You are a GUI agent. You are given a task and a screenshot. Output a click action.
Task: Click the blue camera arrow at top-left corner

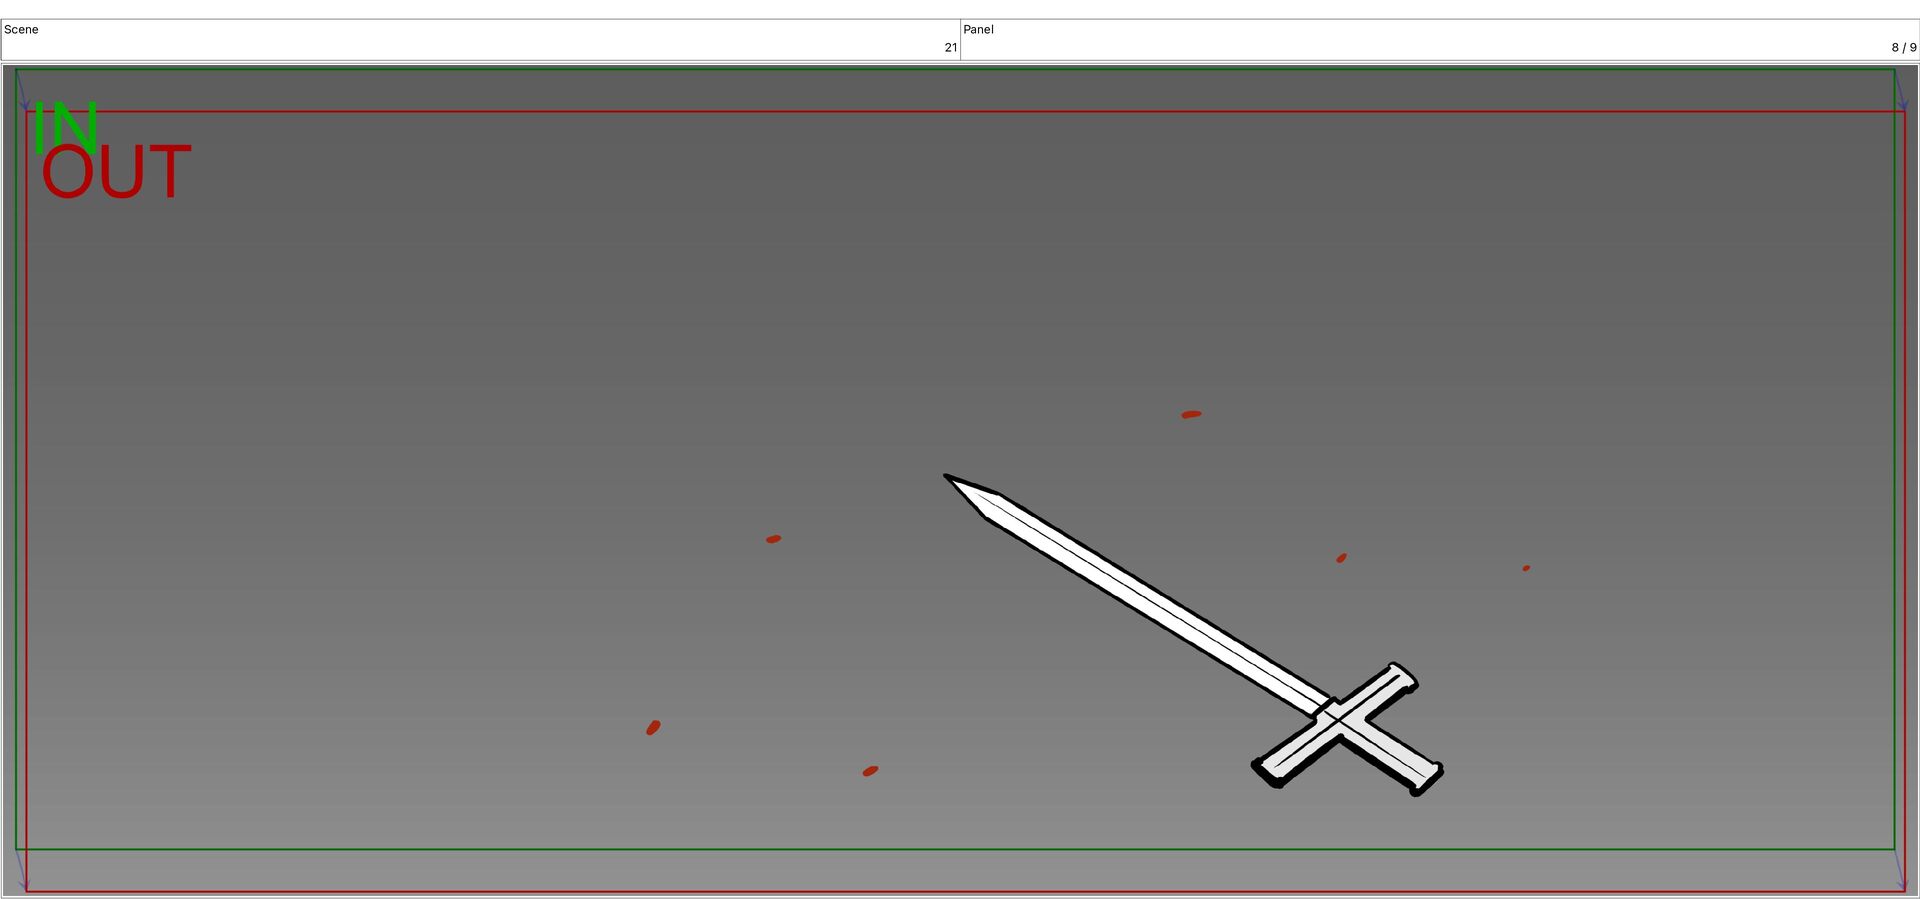[x=21, y=90]
